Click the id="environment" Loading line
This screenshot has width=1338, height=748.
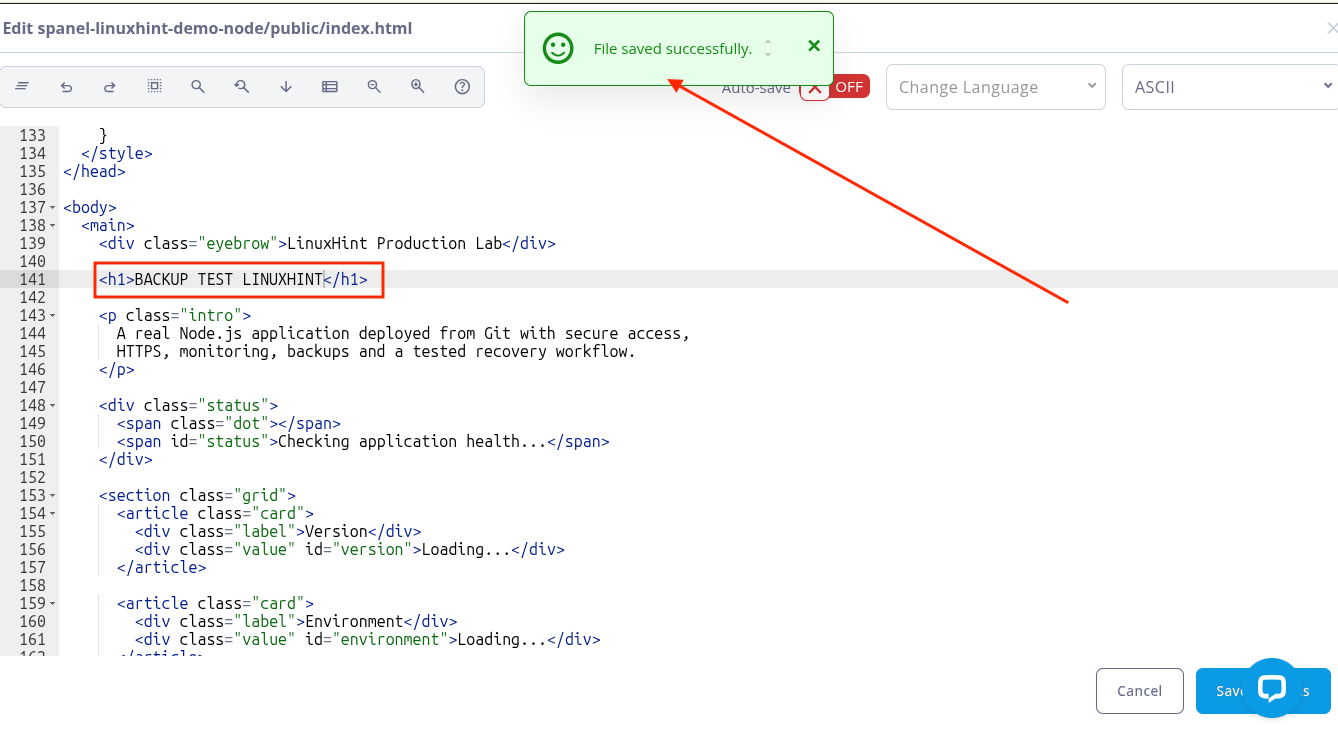point(368,640)
